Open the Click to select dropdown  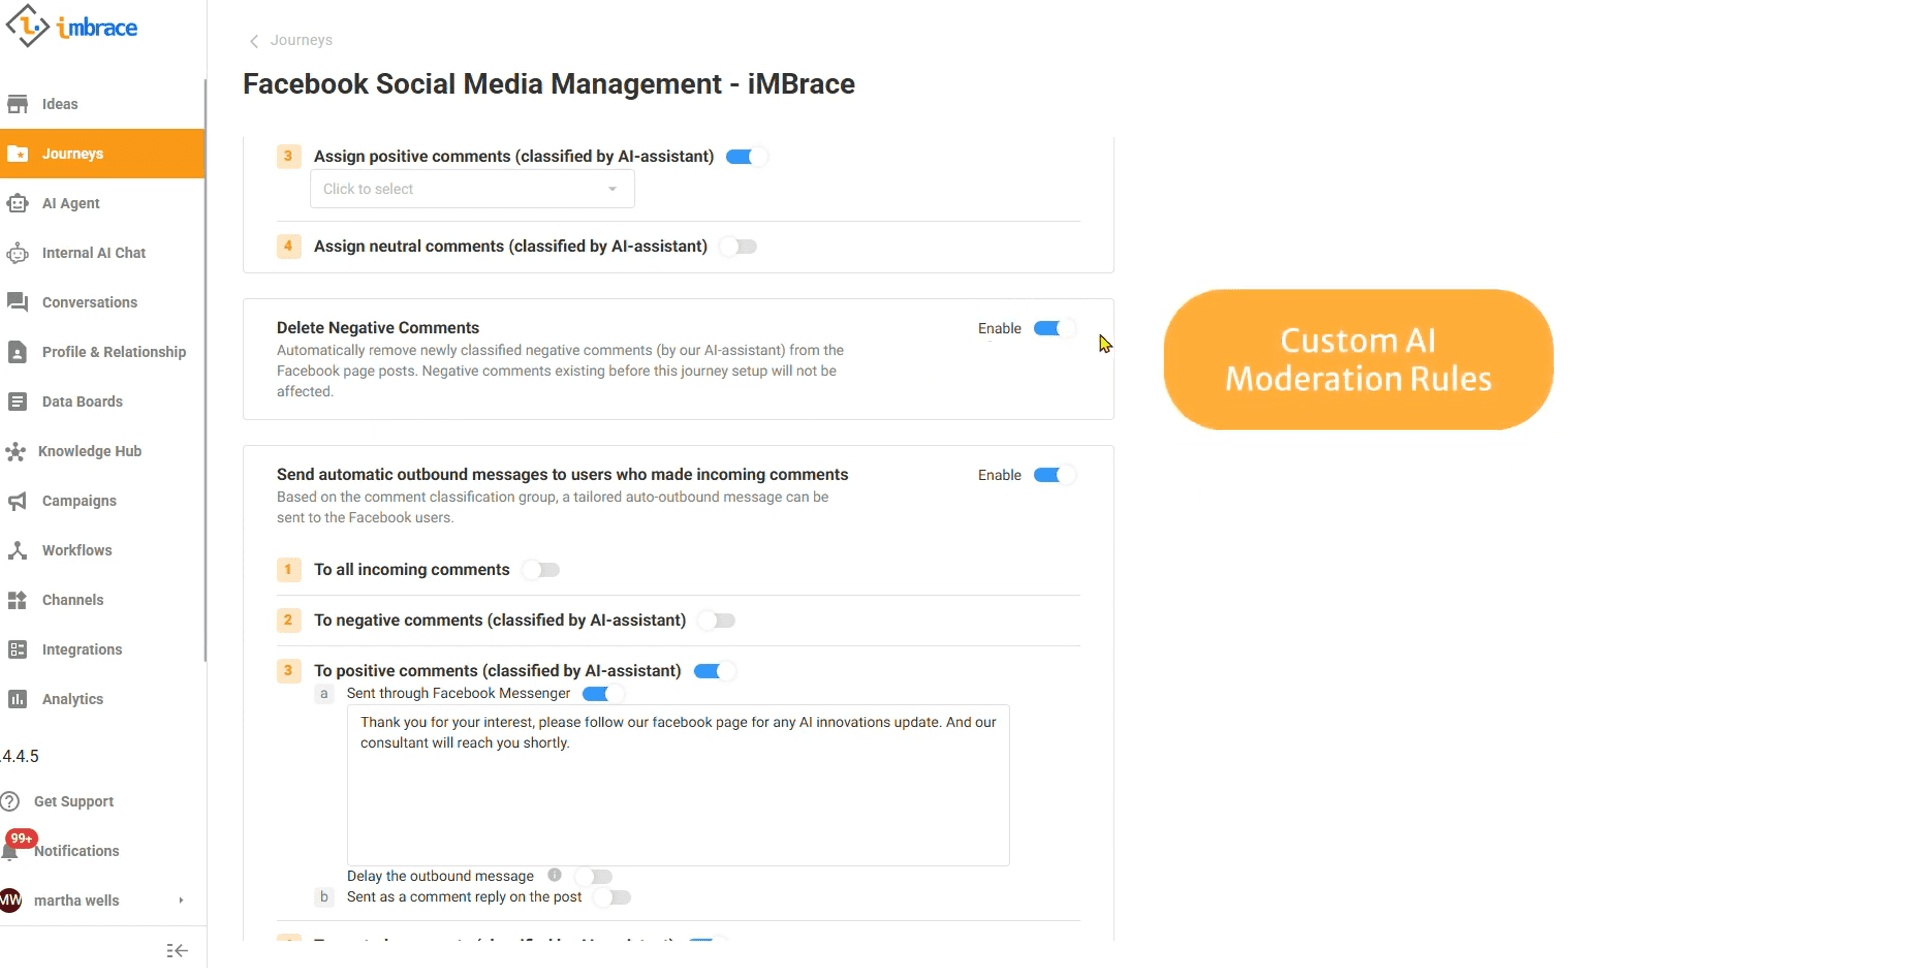(x=472, y=189)
